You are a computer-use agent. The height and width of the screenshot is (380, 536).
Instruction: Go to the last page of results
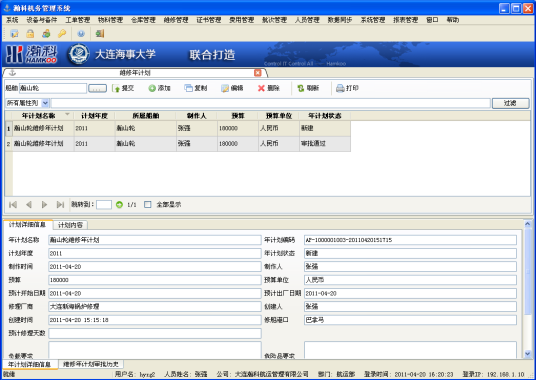click(60, 205)
